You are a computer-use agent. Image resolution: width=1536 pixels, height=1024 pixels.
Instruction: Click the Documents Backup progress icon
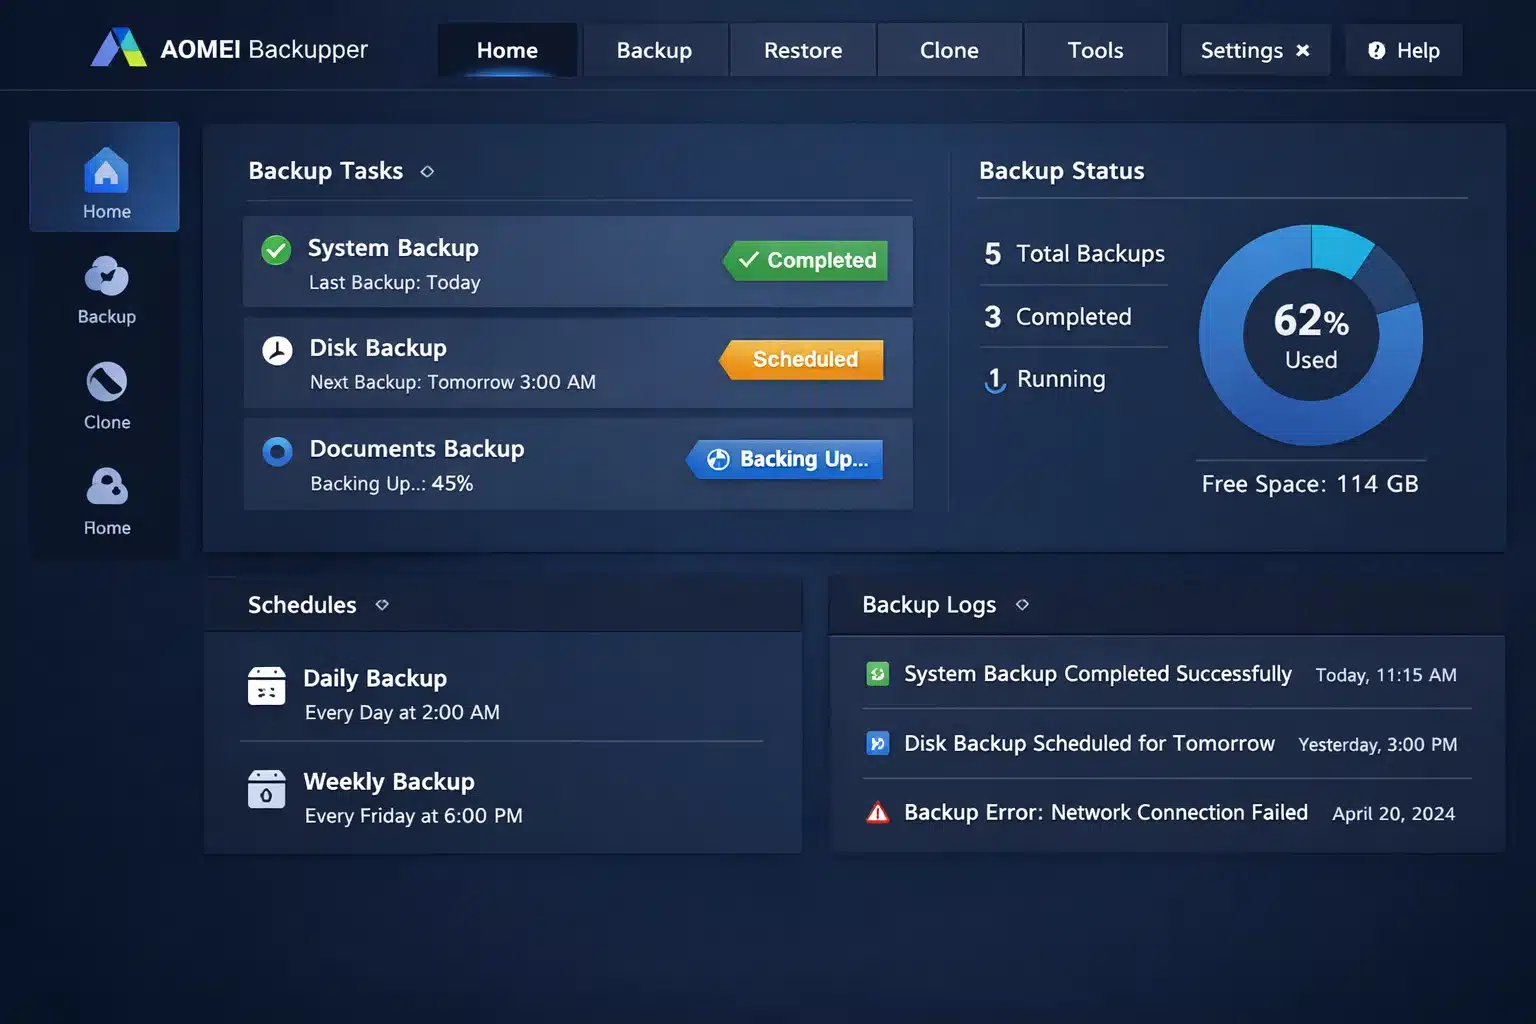[276, 451]
